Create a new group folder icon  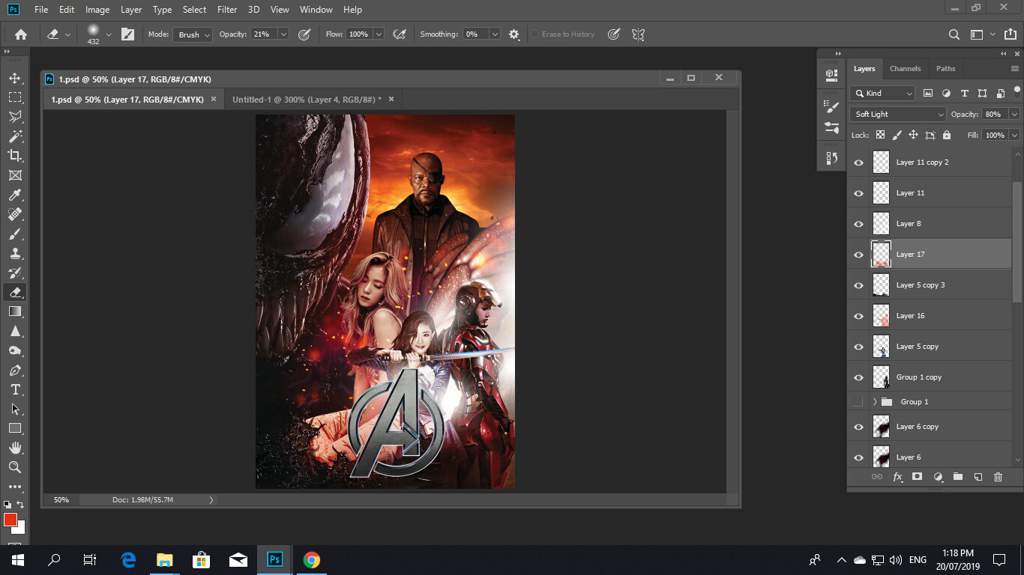pyautogui.click(x=957, y=477)
